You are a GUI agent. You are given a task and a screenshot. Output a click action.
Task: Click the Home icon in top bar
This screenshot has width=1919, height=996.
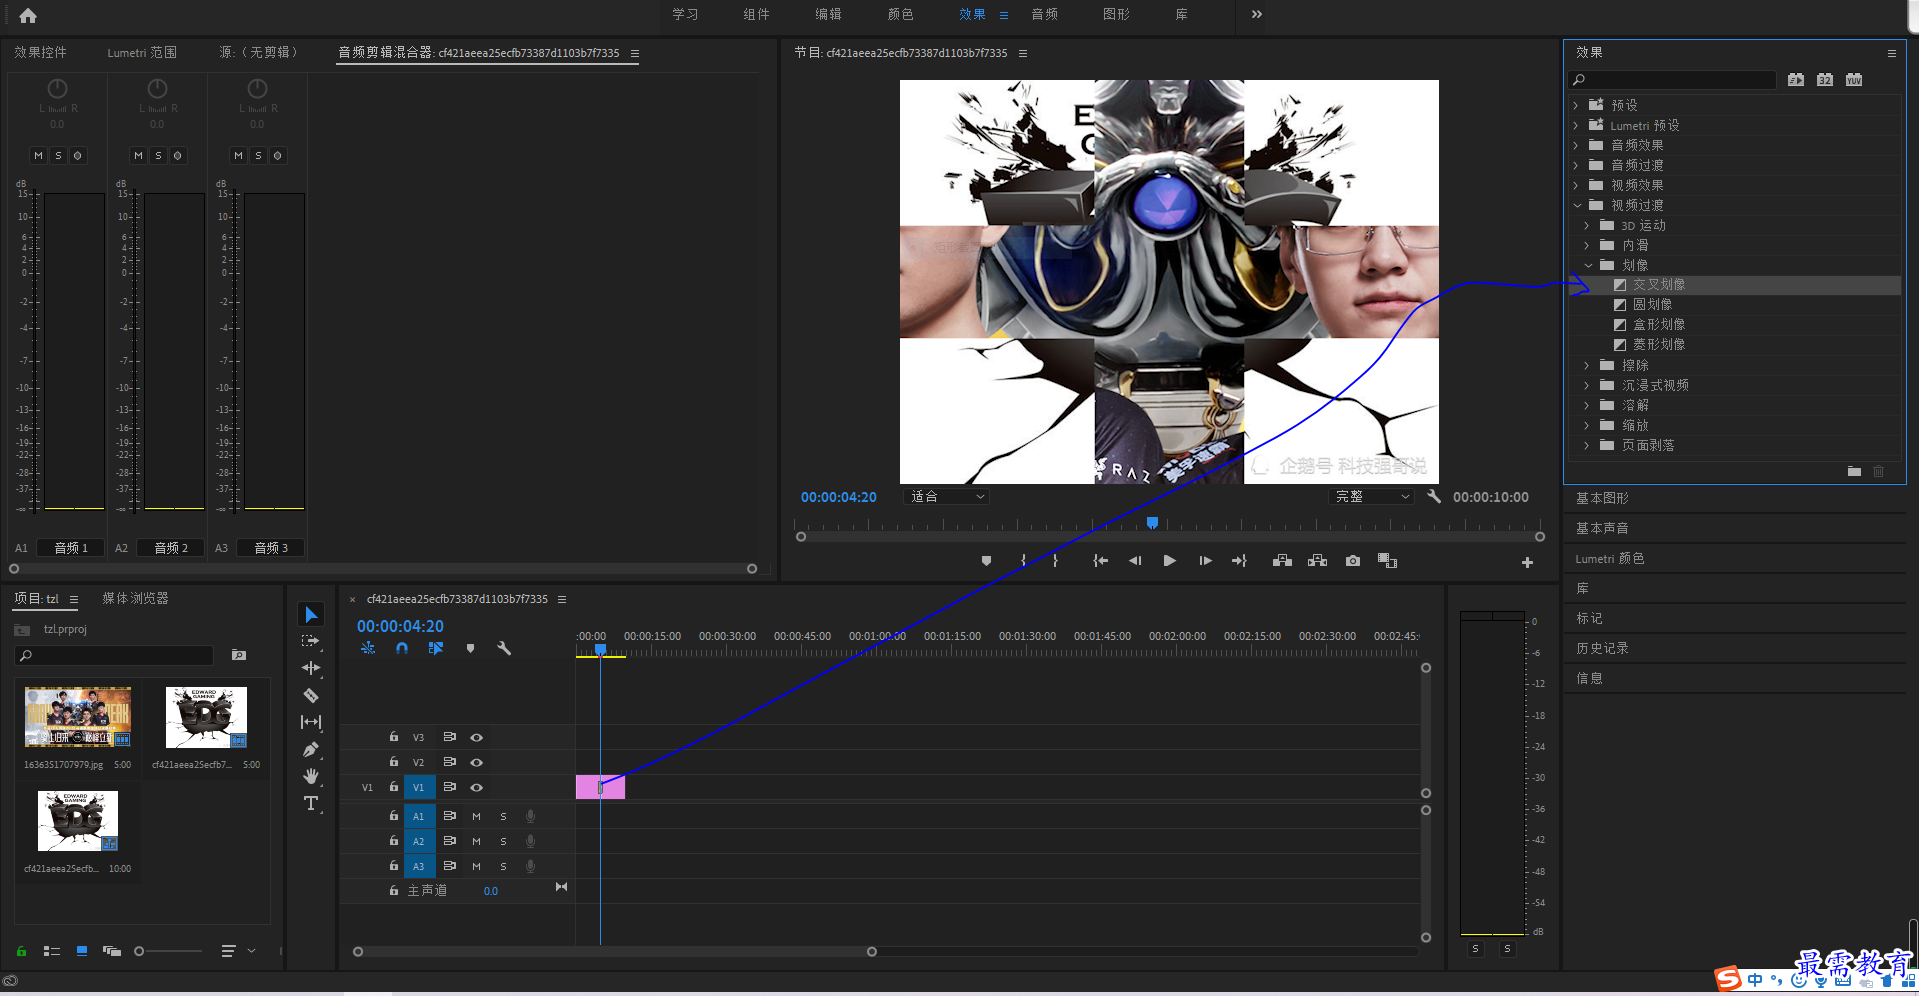28,15
